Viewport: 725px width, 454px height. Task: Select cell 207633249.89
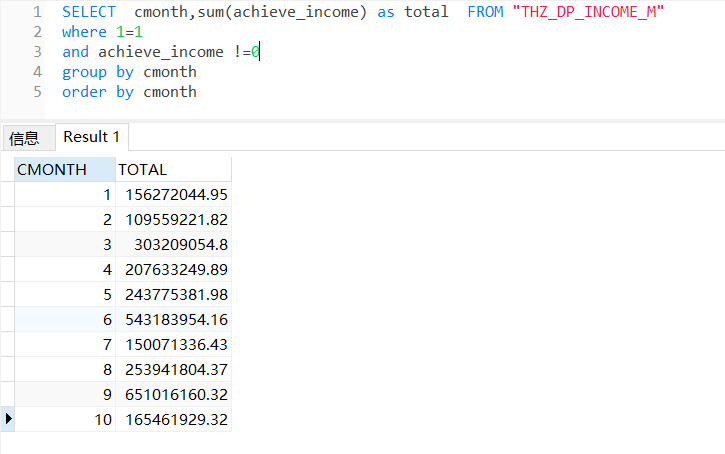coord(173,270)
